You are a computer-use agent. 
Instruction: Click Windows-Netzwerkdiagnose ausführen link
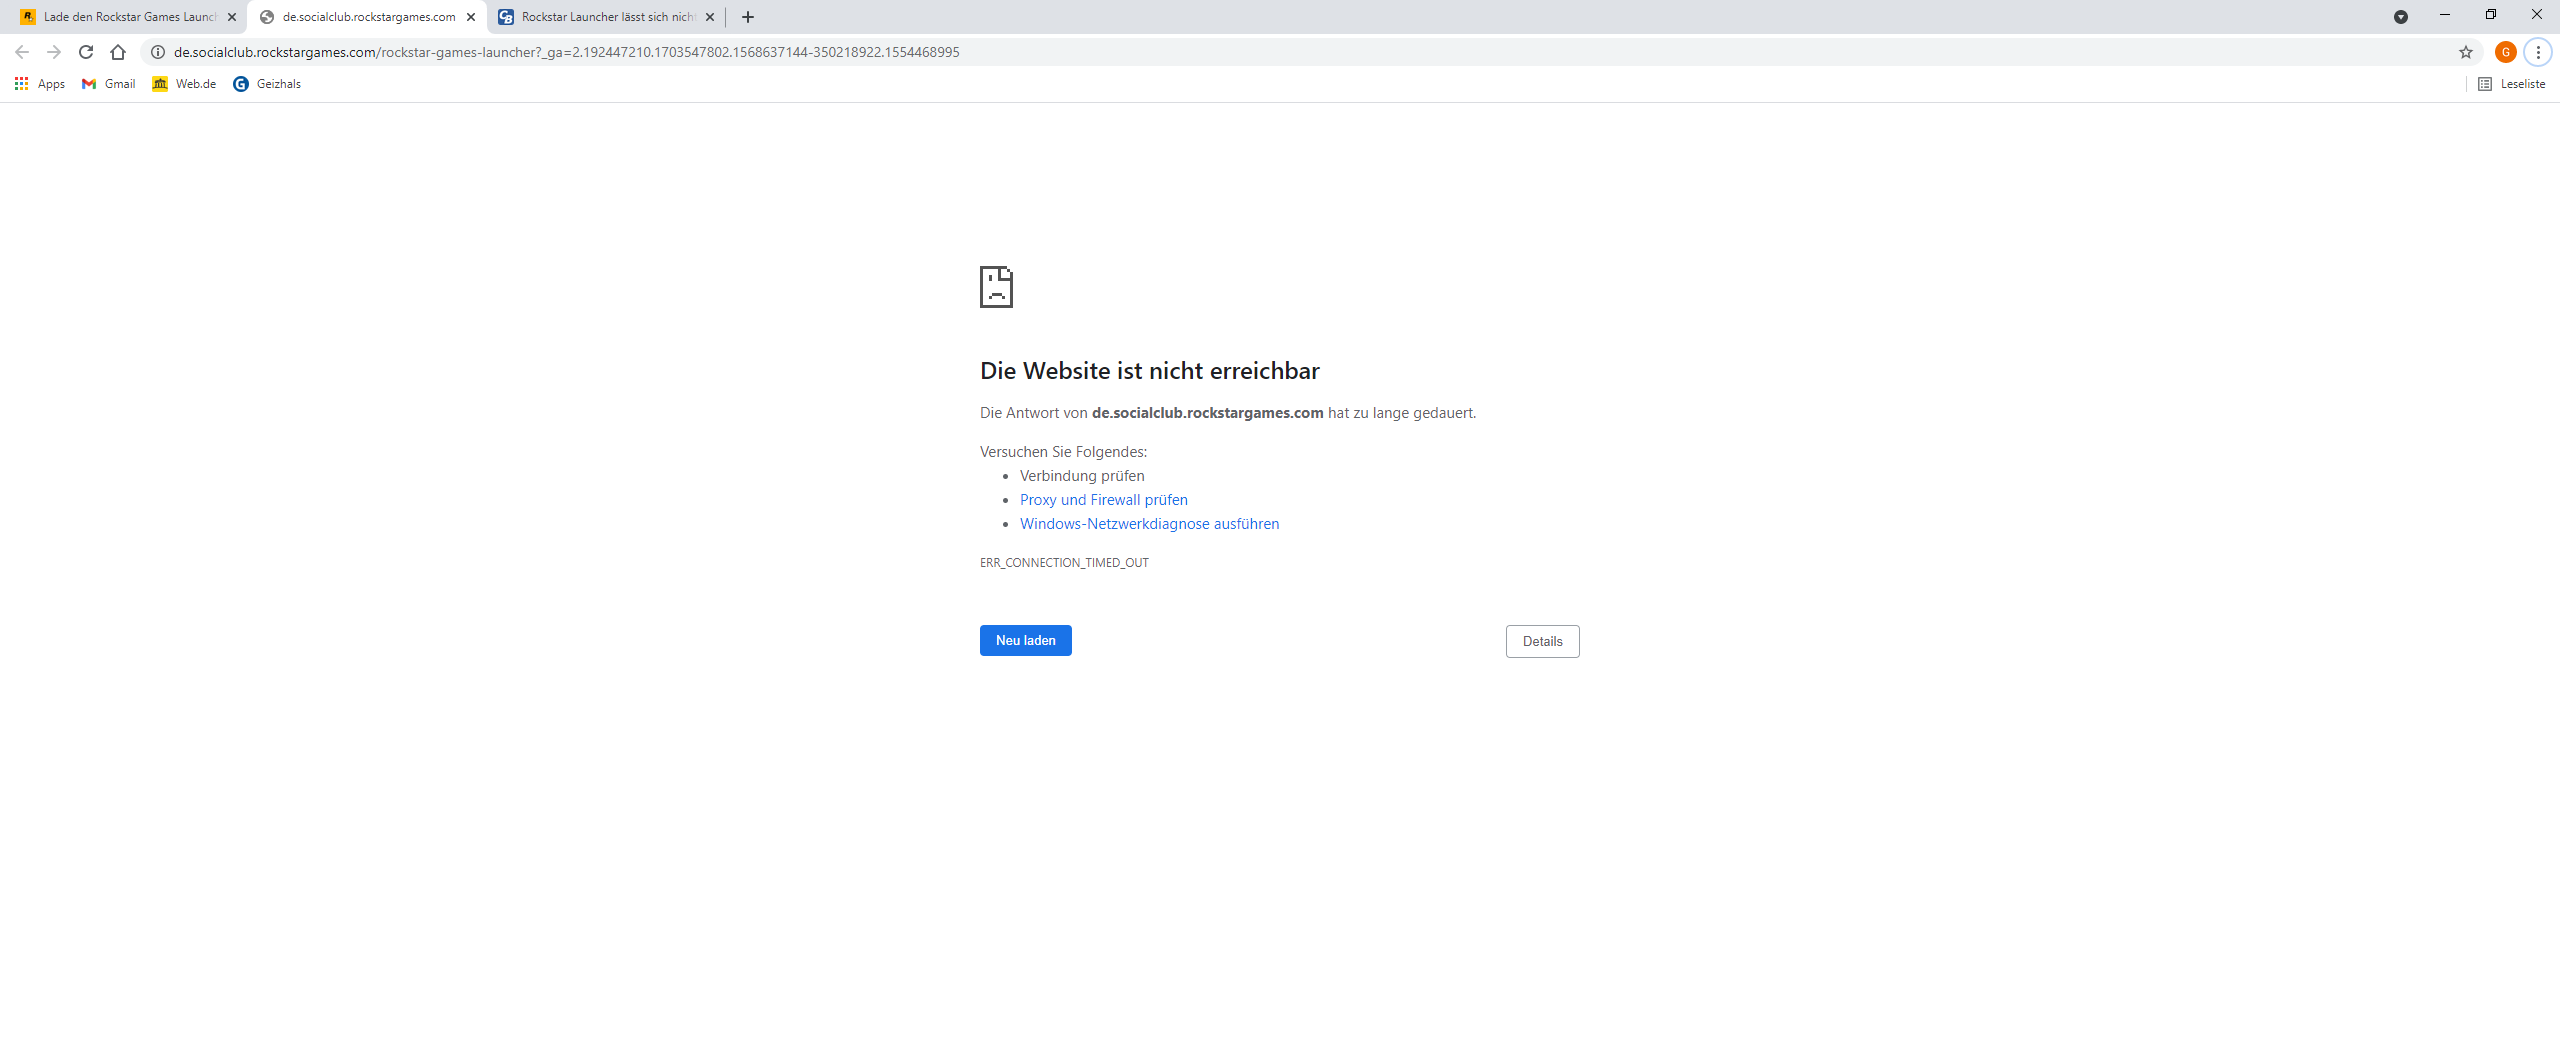pos(1149,524)
